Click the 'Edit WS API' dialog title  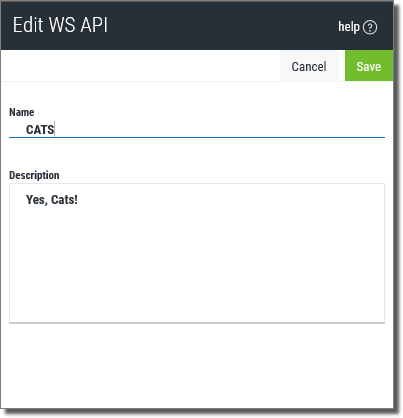tap(60, 25)
